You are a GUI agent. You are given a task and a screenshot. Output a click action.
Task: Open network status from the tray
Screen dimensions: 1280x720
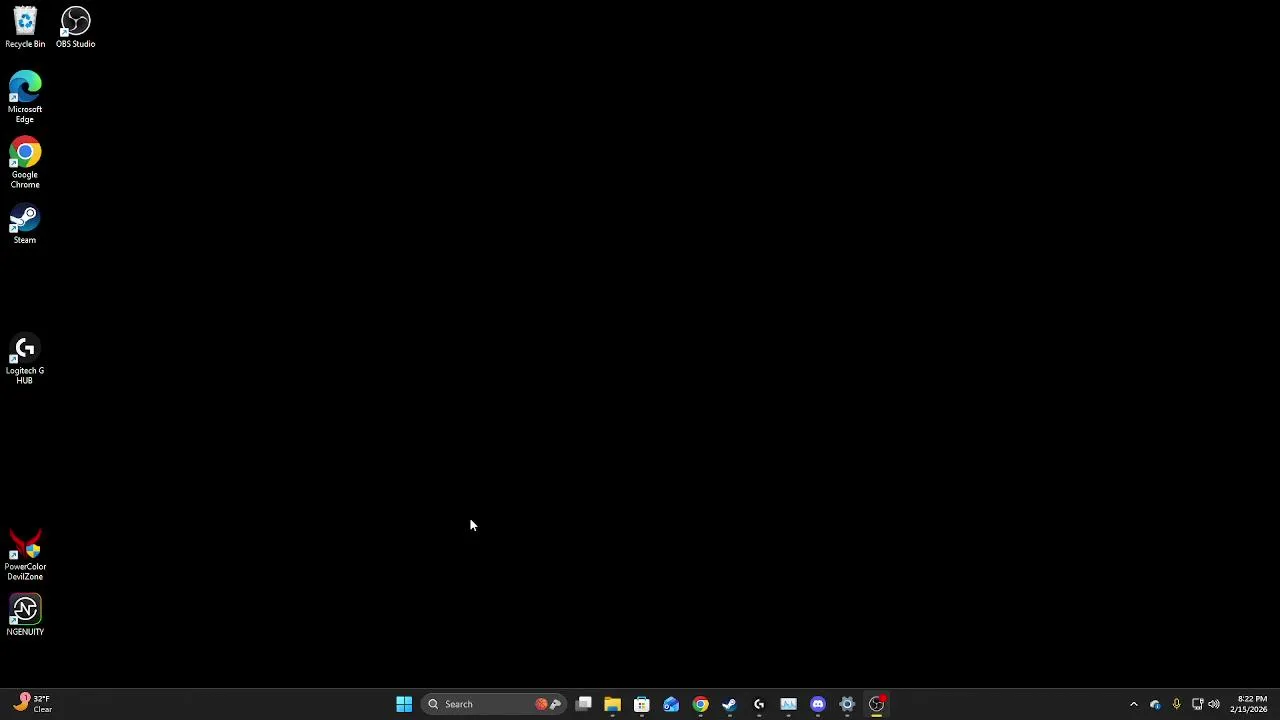click(x=1197, y=704)
